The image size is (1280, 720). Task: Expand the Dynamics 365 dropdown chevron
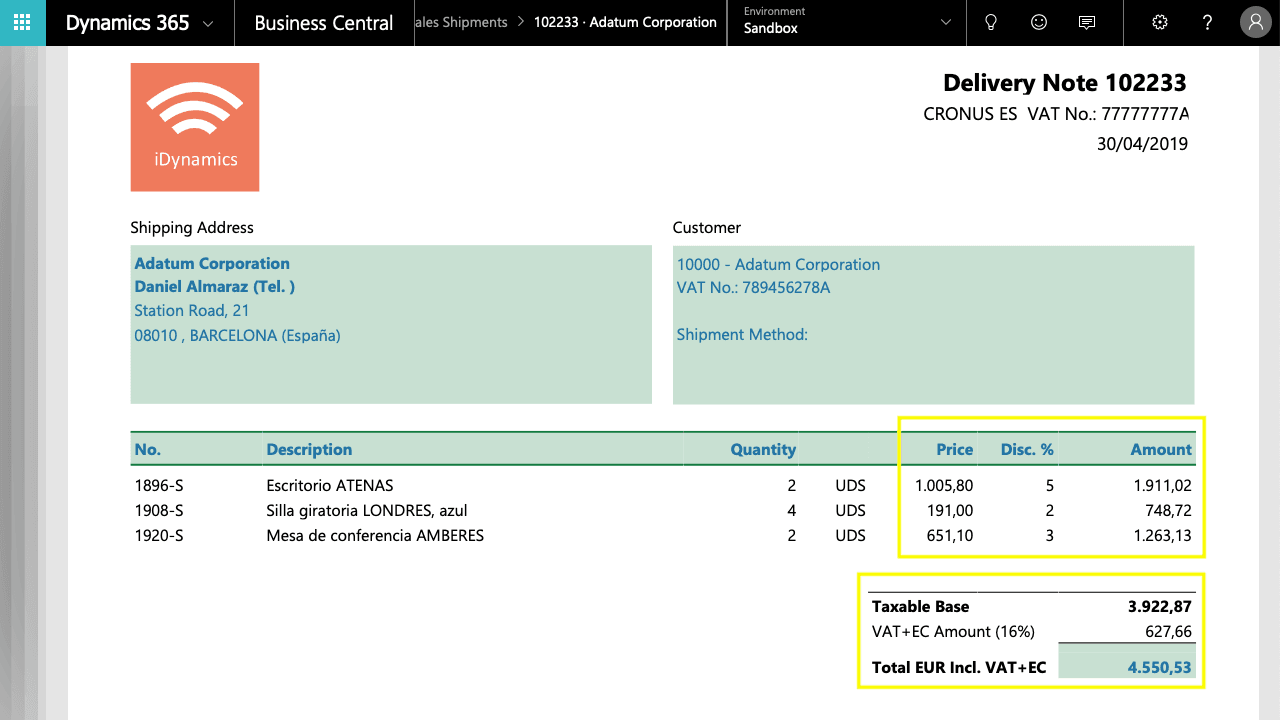pyautogui.click(x=208, y=23)
